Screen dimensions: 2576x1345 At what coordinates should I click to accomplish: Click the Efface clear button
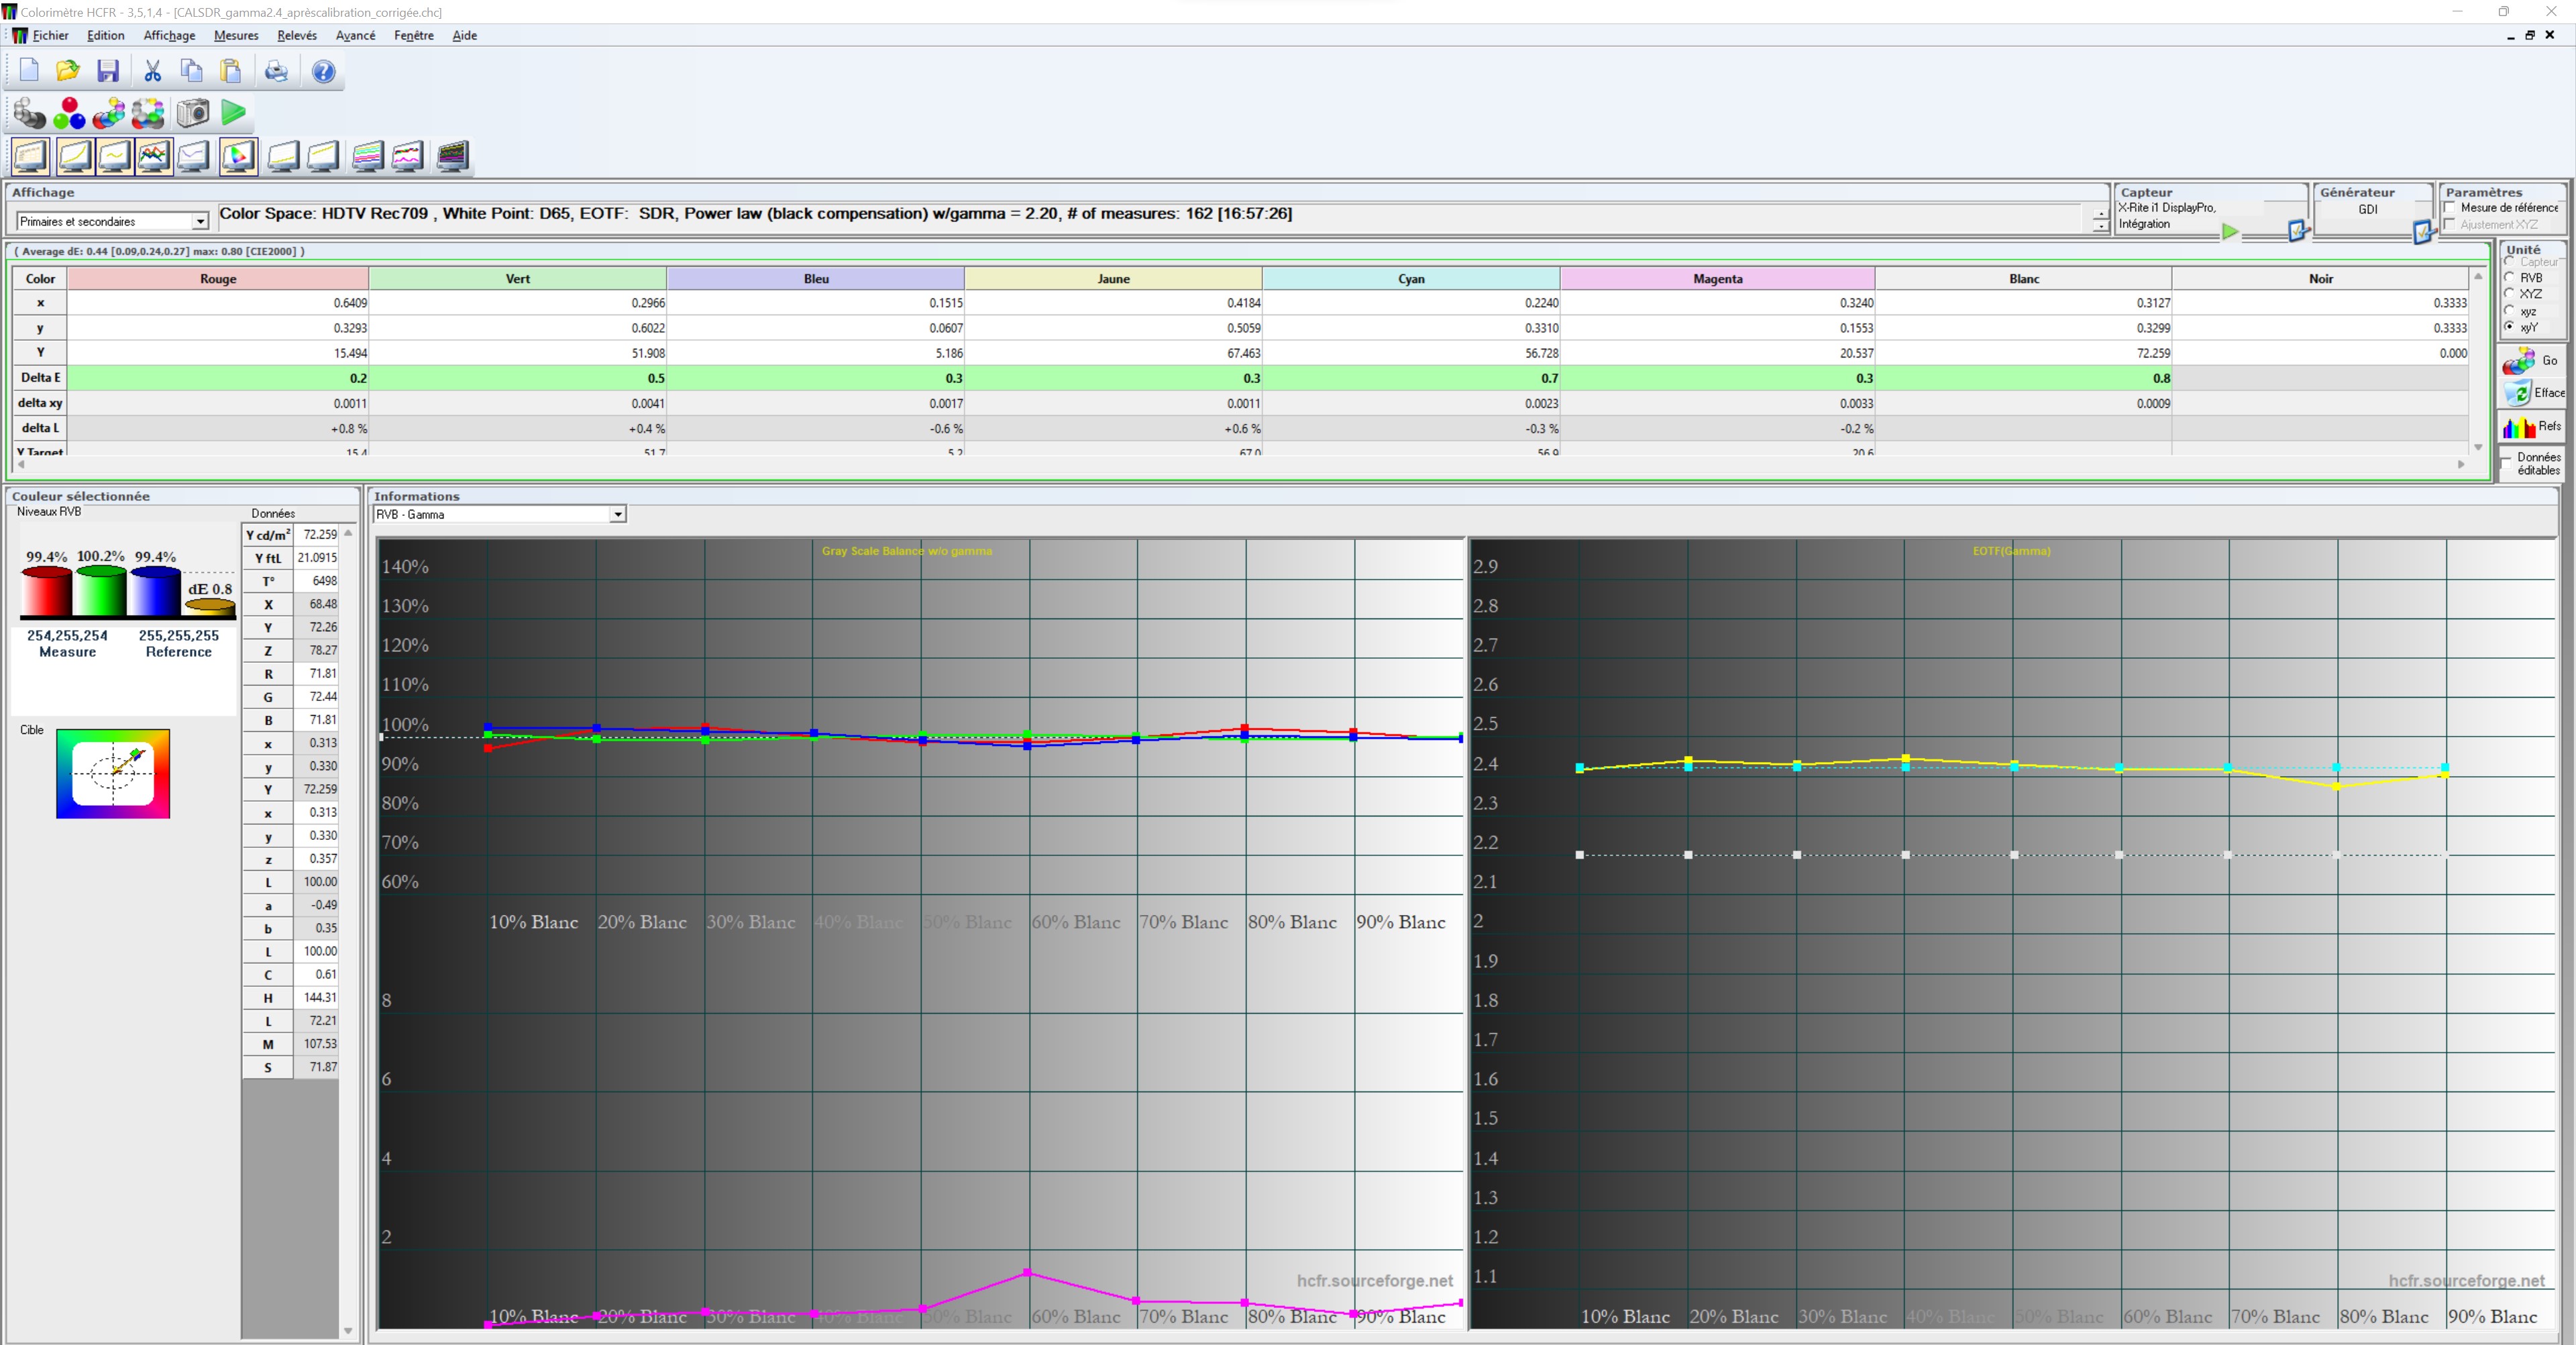coord(2532,393)
